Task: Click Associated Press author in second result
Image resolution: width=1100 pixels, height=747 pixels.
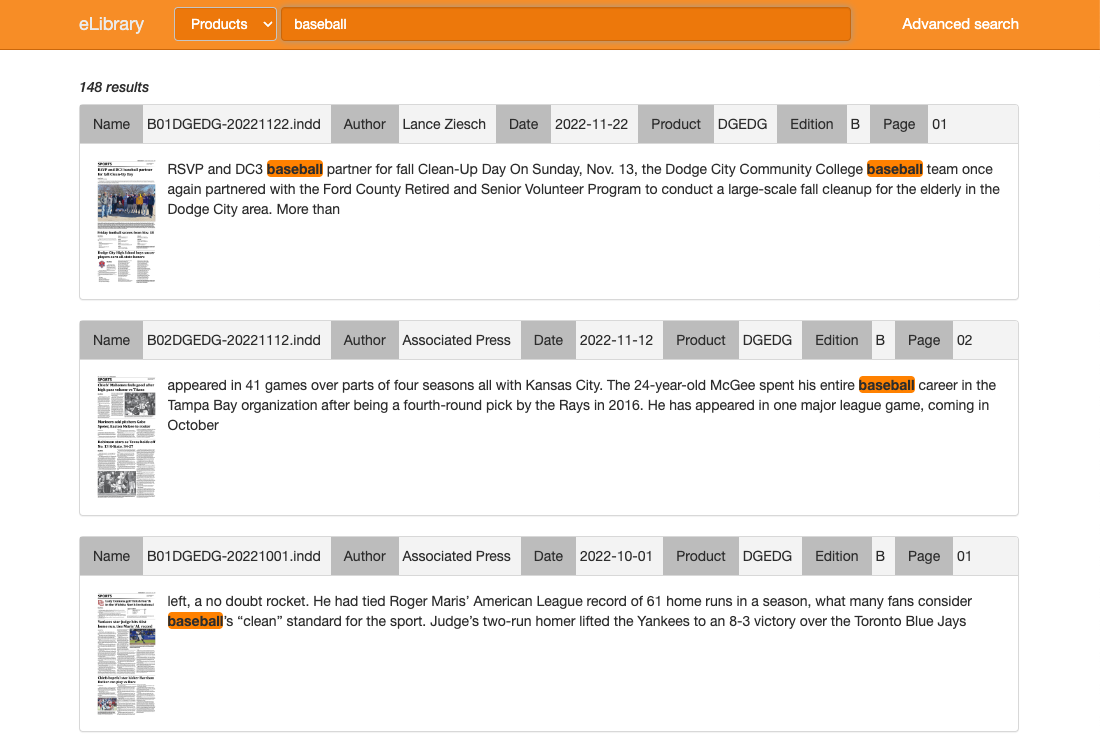Action: (456, 340)
